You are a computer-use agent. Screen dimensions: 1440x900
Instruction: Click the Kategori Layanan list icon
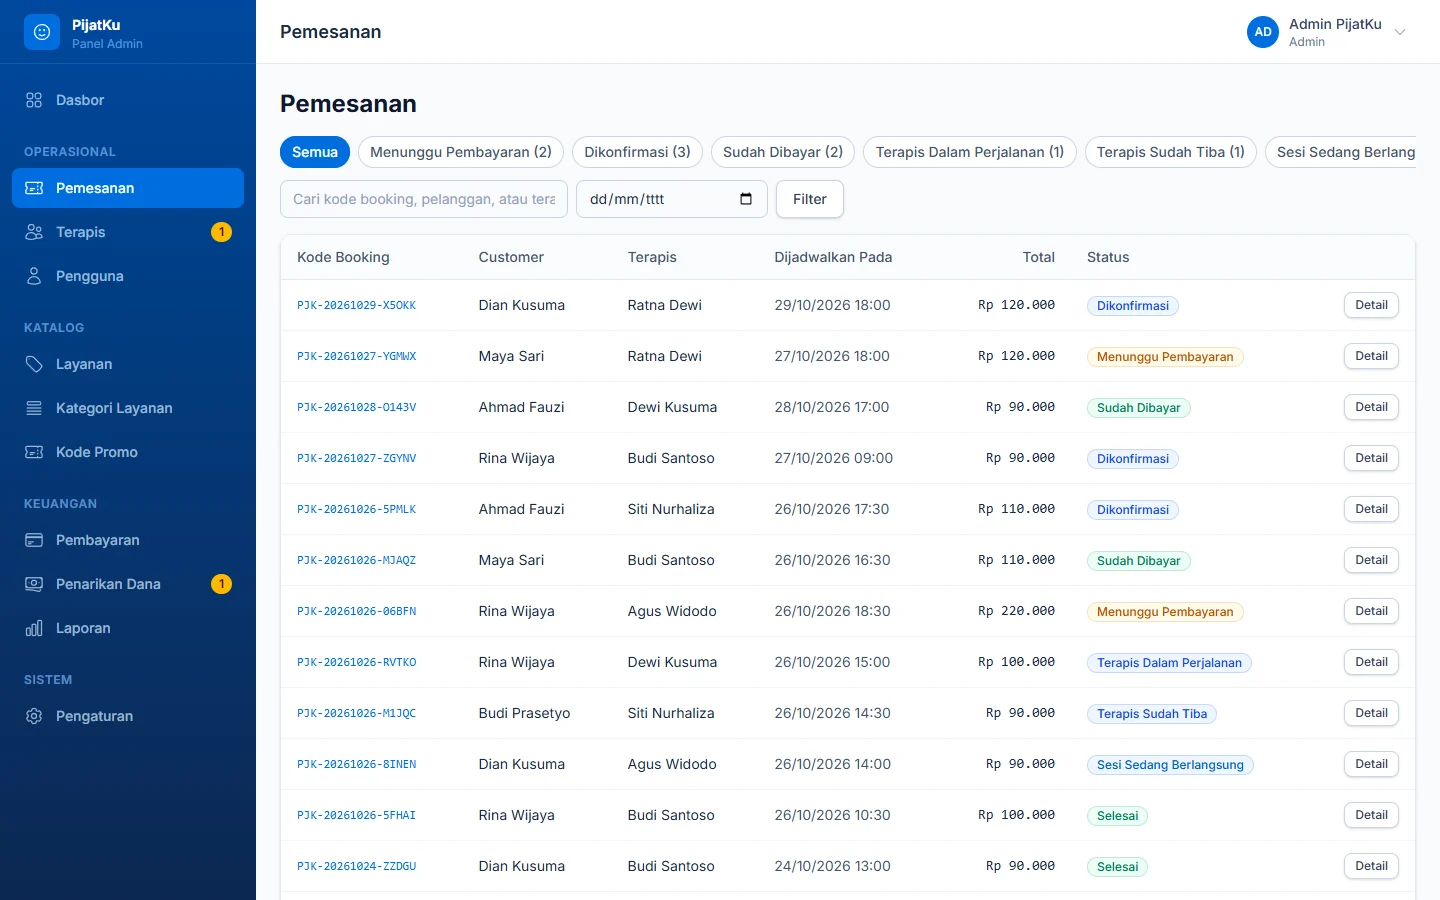click(34, 408)
